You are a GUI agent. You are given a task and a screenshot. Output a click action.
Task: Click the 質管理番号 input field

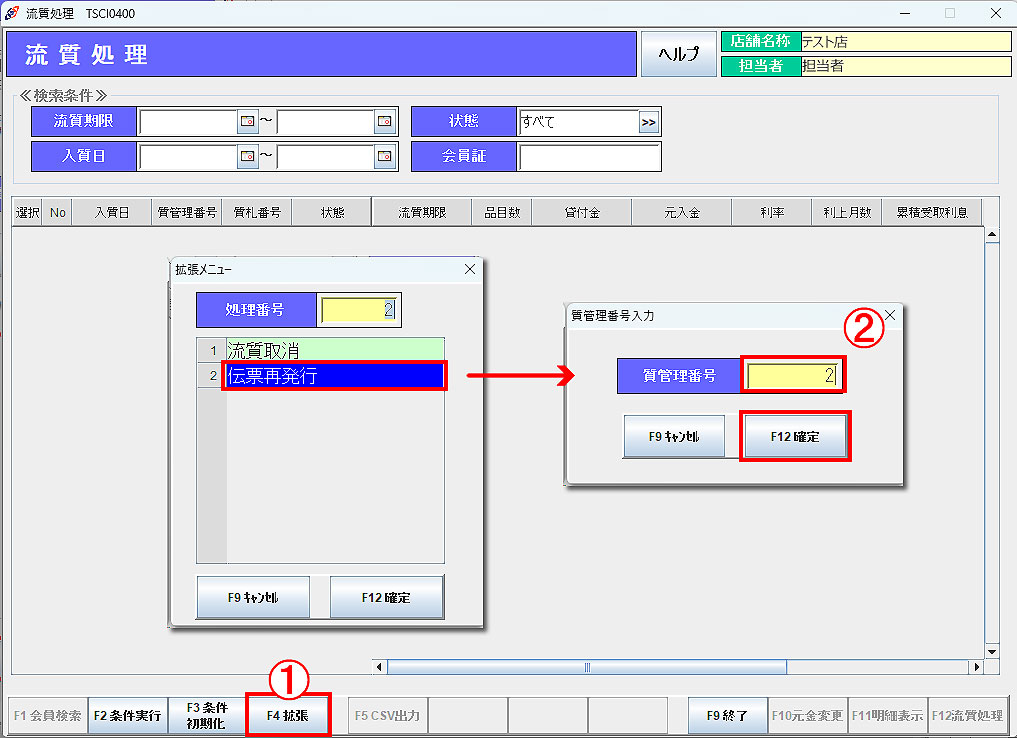(x=793, y=376)
